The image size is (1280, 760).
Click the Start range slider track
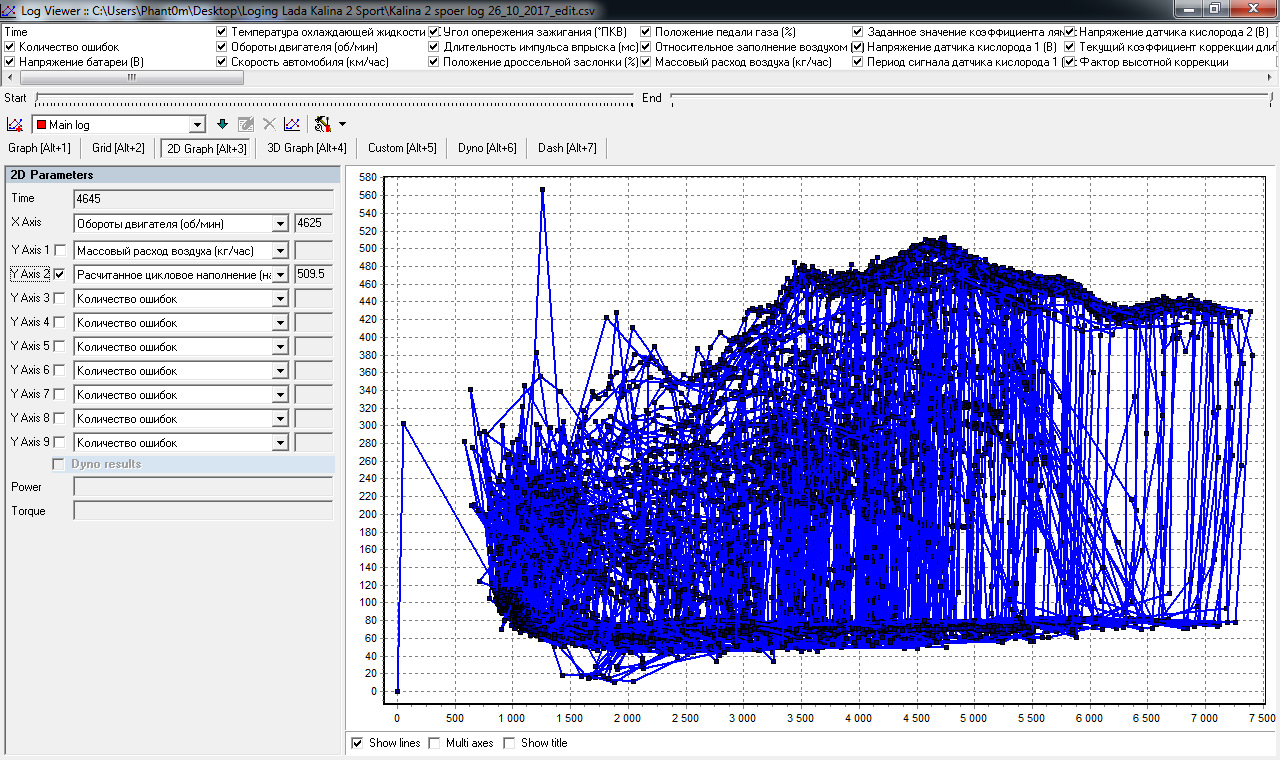tap(334, 98)
